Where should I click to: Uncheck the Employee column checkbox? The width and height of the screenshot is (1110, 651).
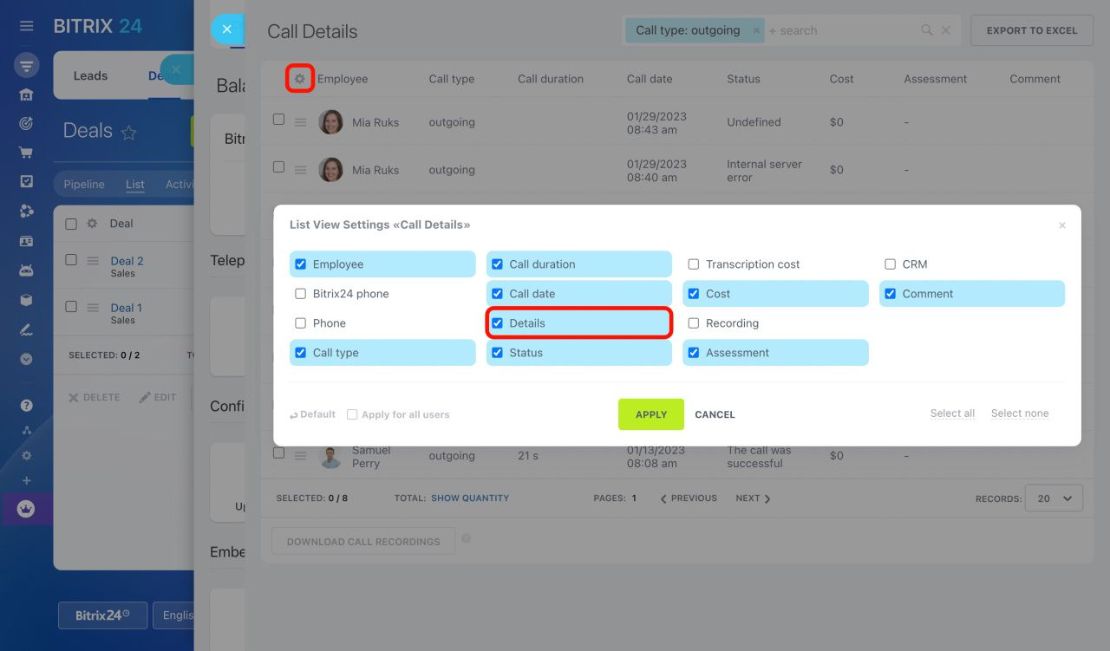tap(301, 264)
